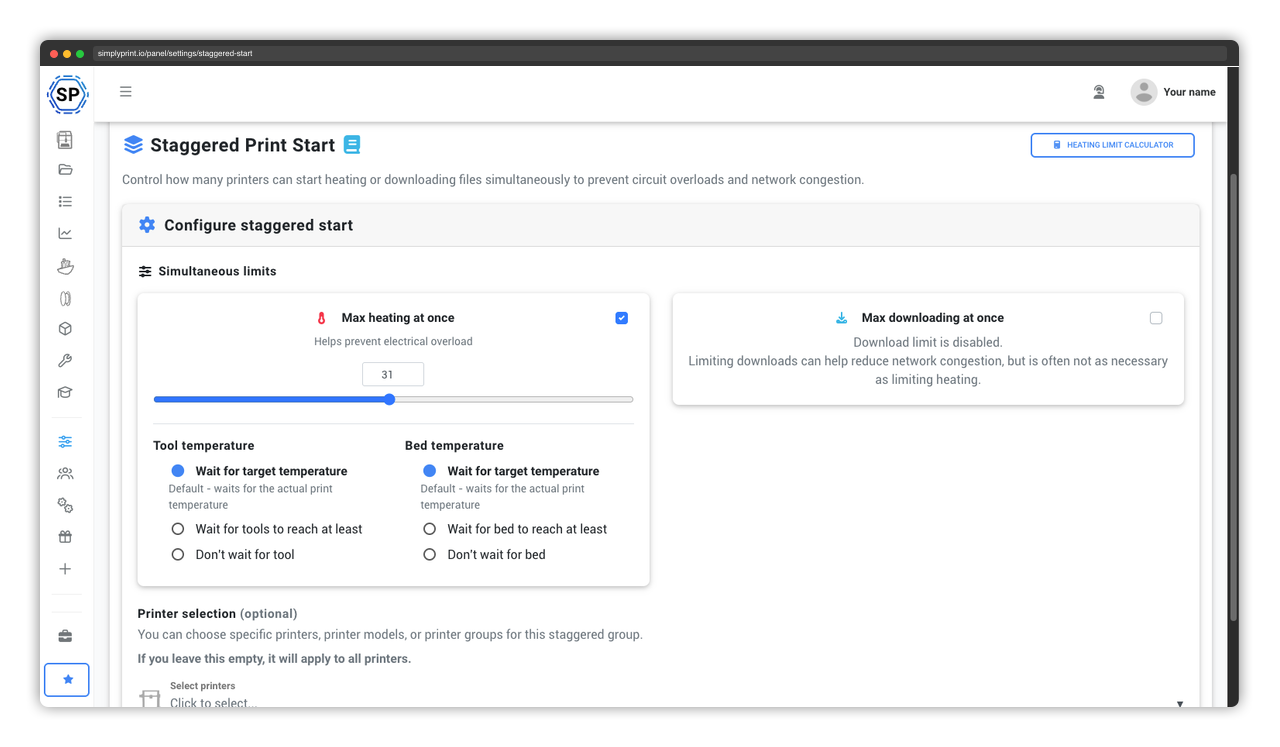
Task: Open the filament spool icon in sidebar
Action: pyautogui.click(x=65, y=298)
